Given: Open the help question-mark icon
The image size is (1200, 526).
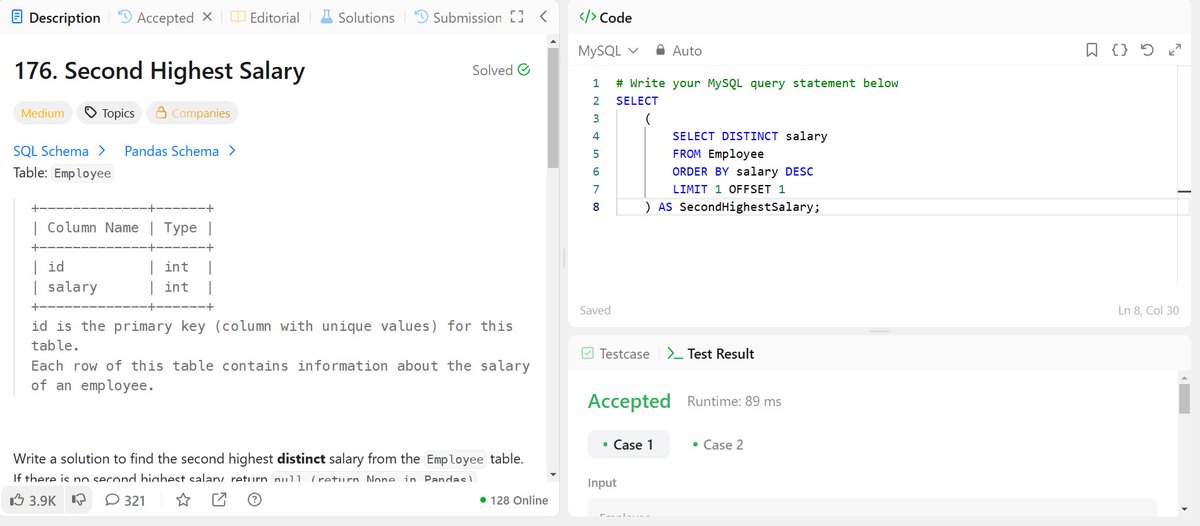Looking at the screenshot, I should point(255,500).
